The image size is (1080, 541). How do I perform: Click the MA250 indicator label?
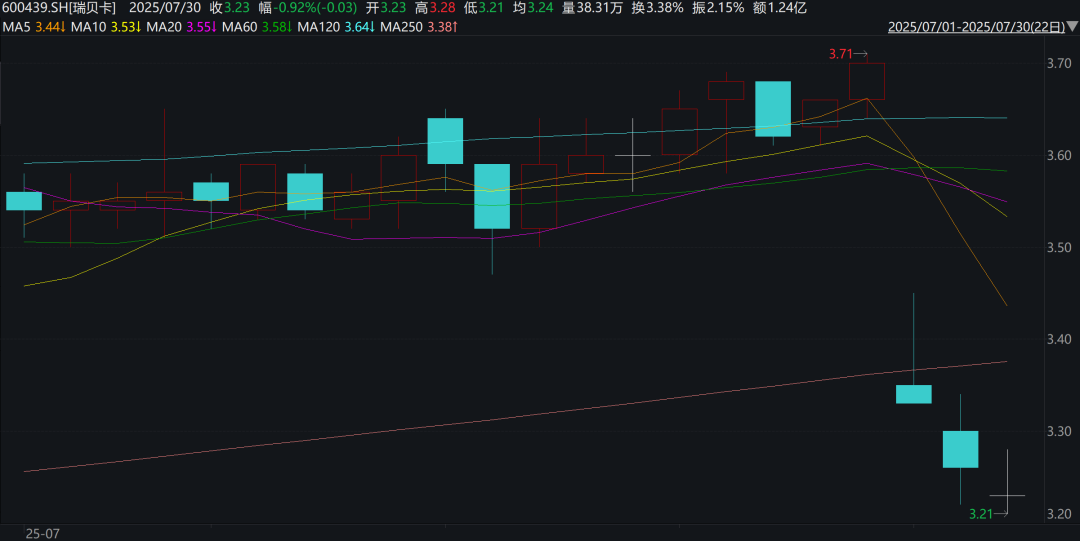coord(402,27)
